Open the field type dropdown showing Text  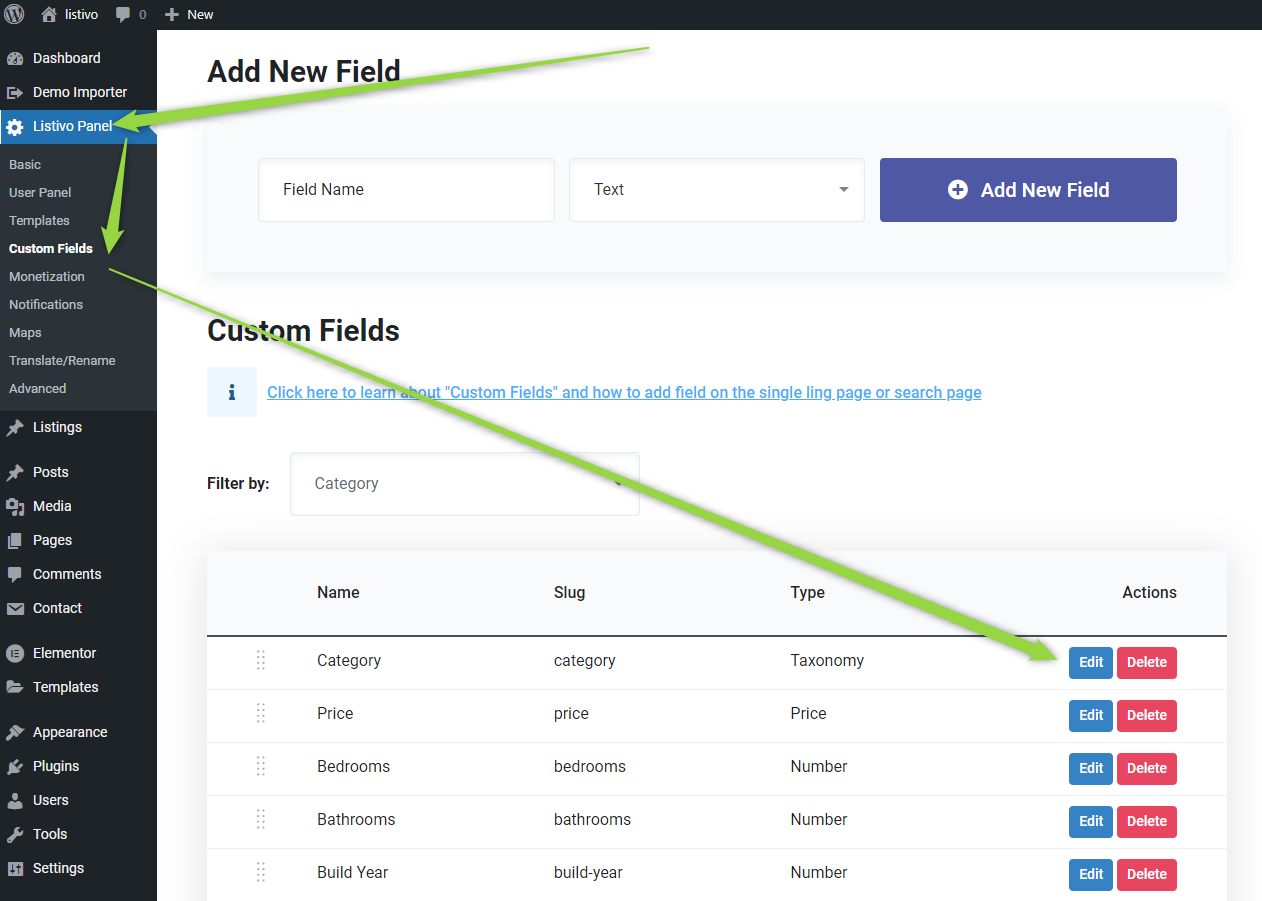(x=716, y=190)
